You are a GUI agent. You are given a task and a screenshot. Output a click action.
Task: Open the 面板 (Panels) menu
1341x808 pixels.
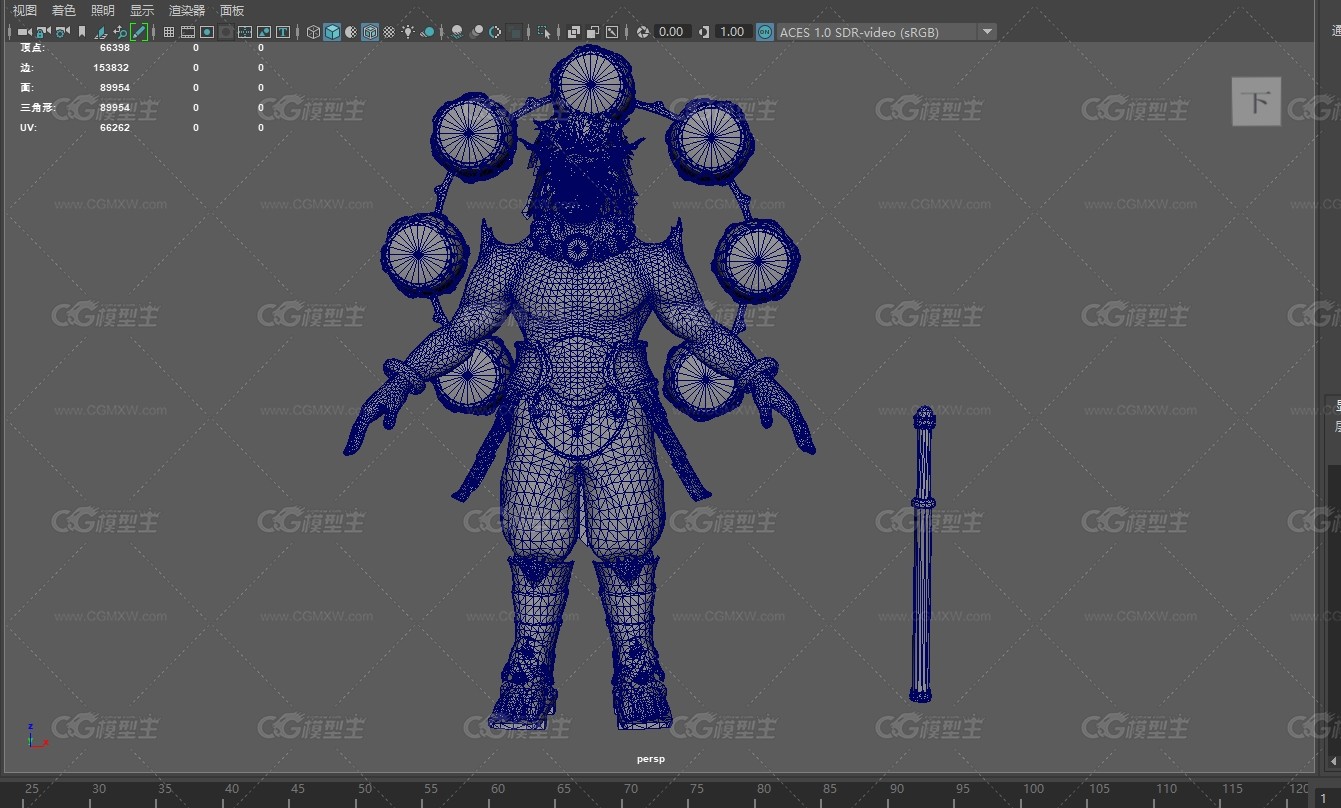(x=232, y=10)
